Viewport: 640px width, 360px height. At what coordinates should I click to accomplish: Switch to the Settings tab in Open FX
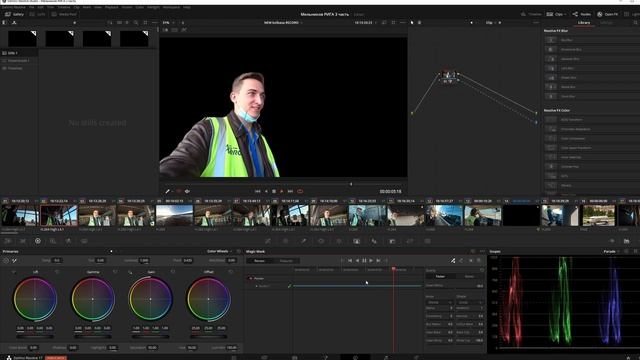pyautogui.click(x=607, y=23)
